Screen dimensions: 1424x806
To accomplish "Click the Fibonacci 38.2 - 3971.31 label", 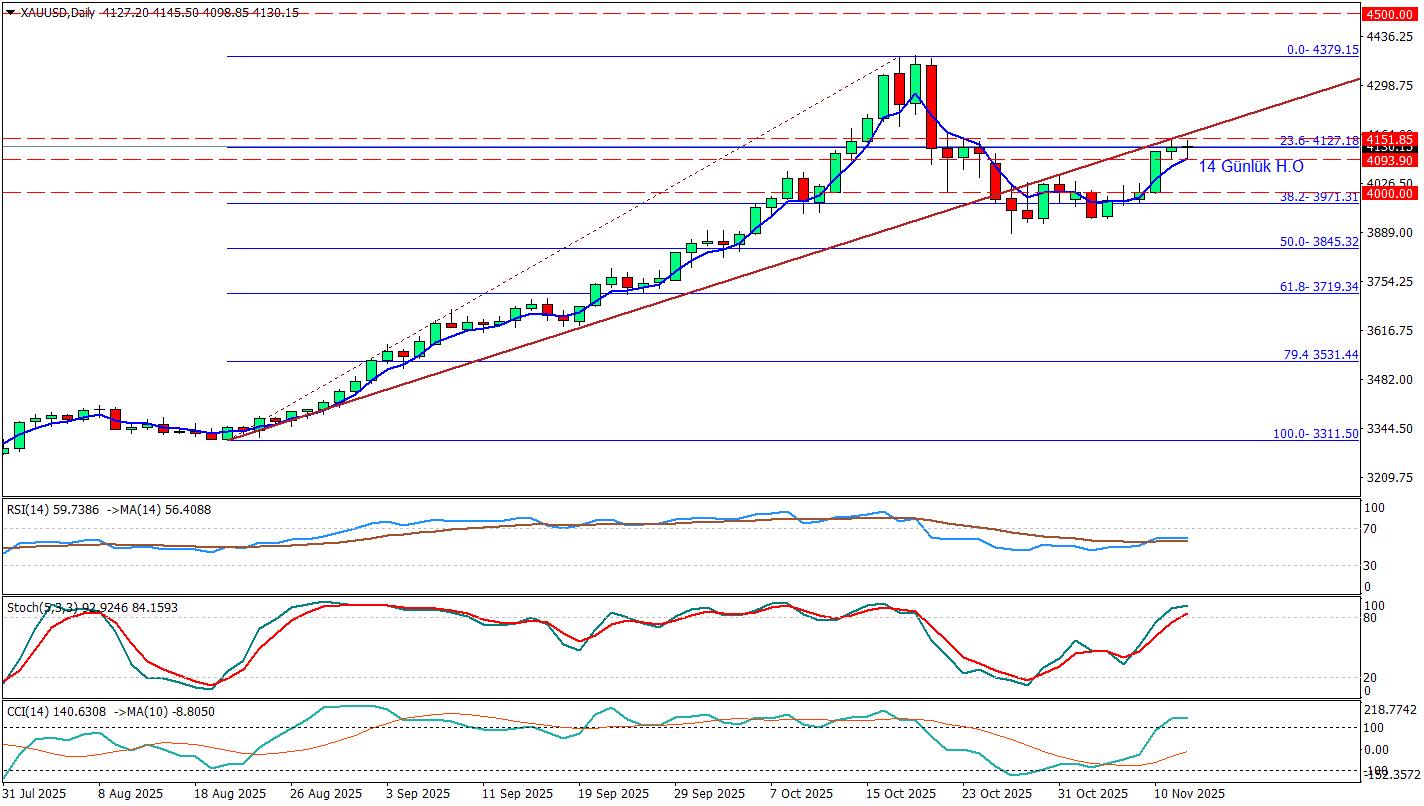I will (x=1320, y=197).
